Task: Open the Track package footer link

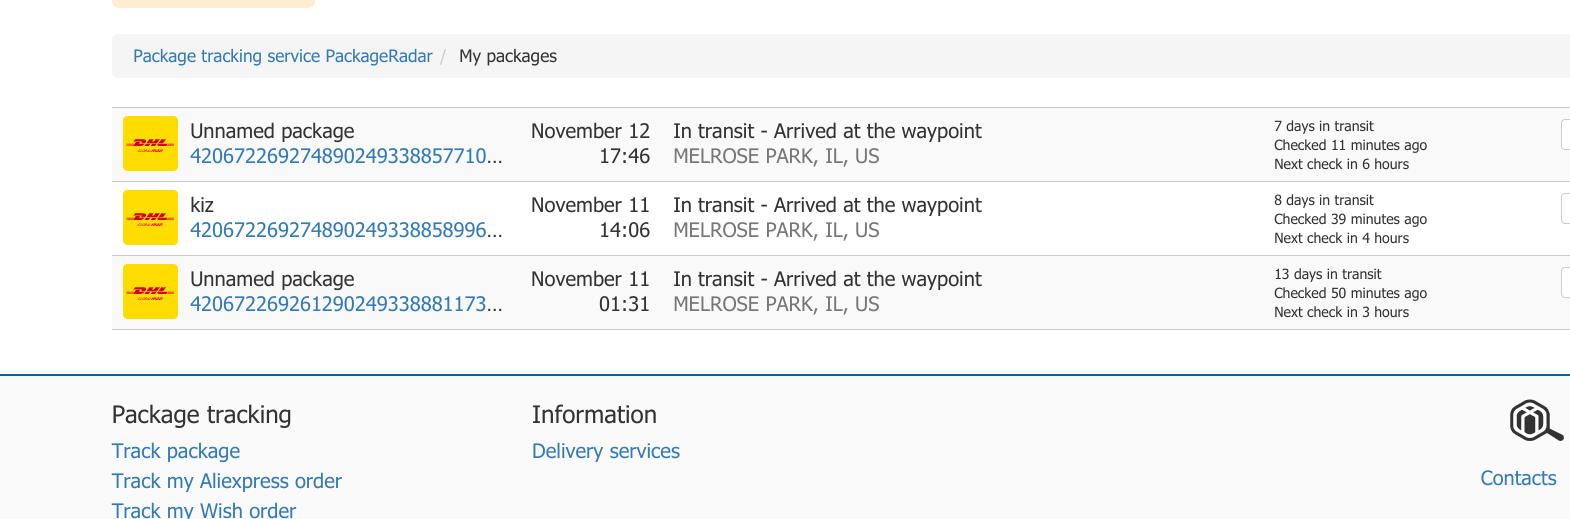Action: [176, 451]
